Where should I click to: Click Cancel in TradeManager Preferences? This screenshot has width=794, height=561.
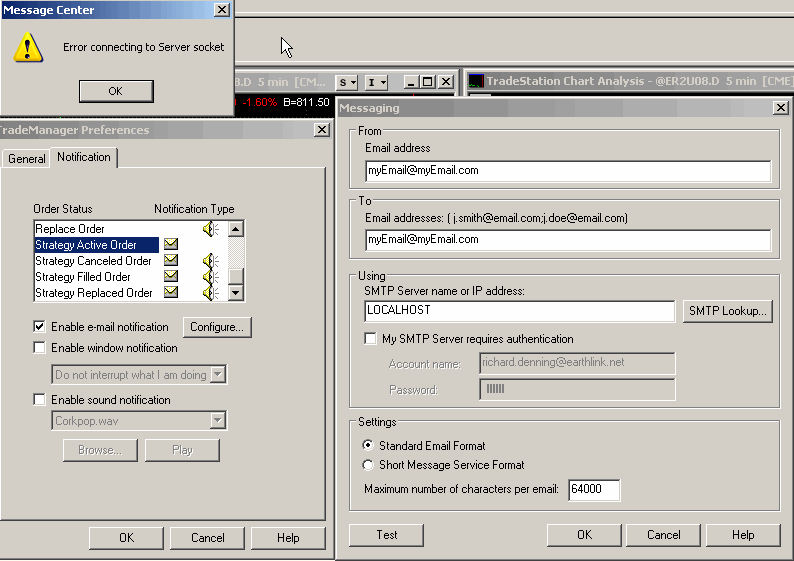pos(208,538)
